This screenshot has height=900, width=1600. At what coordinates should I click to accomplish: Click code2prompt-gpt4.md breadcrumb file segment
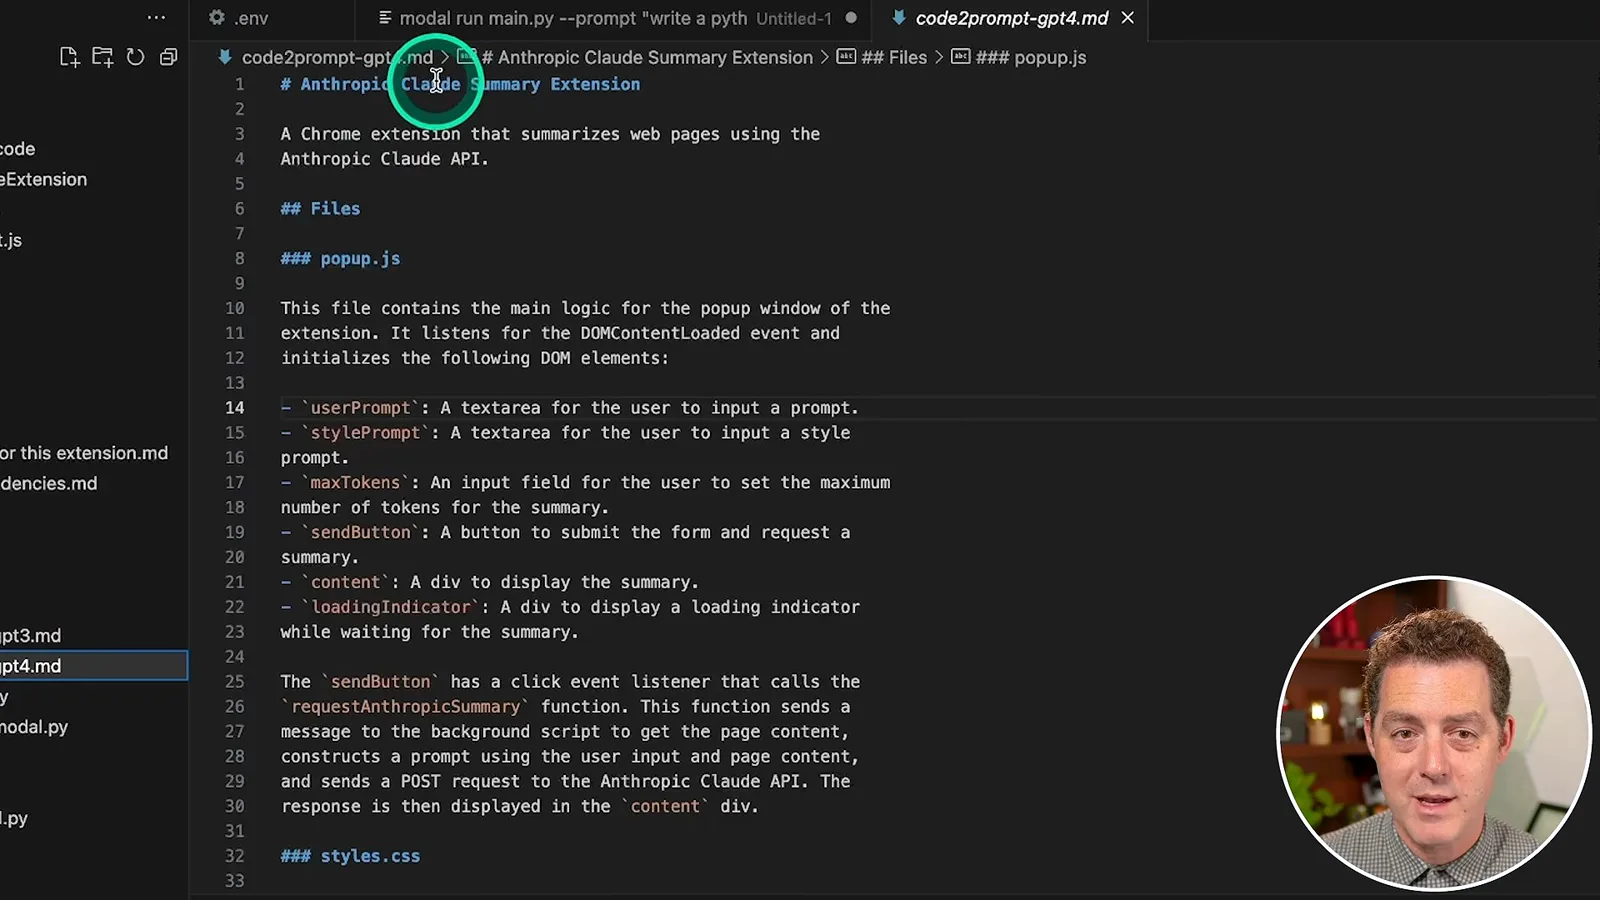point(337,57)
